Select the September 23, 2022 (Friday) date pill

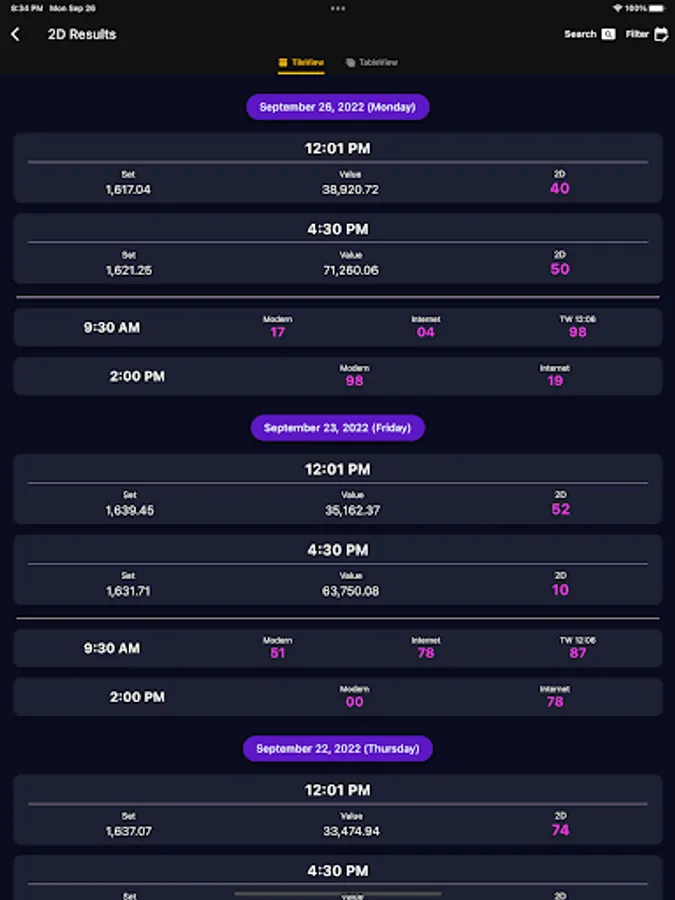point(338,428)
